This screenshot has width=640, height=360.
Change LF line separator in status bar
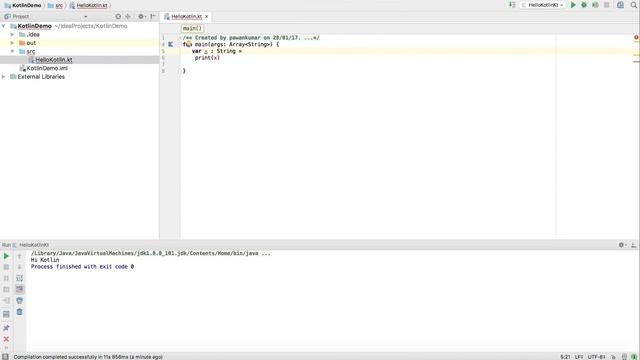coord(579,357)
